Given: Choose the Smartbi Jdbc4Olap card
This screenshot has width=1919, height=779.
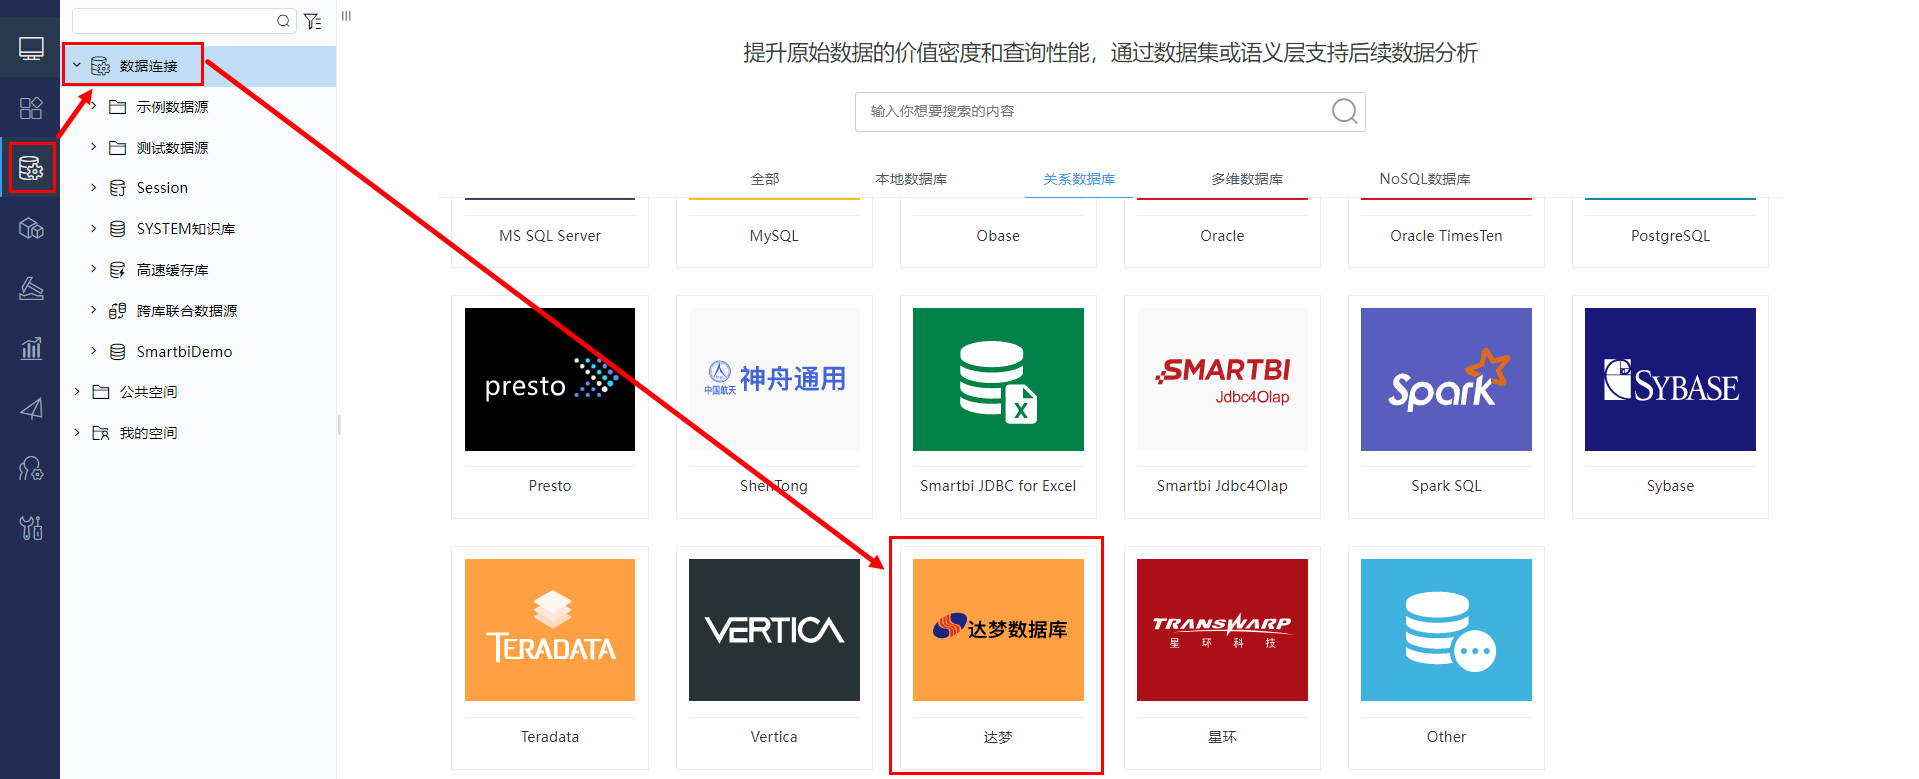Looking at the screenshot, I should point(1222,407).
